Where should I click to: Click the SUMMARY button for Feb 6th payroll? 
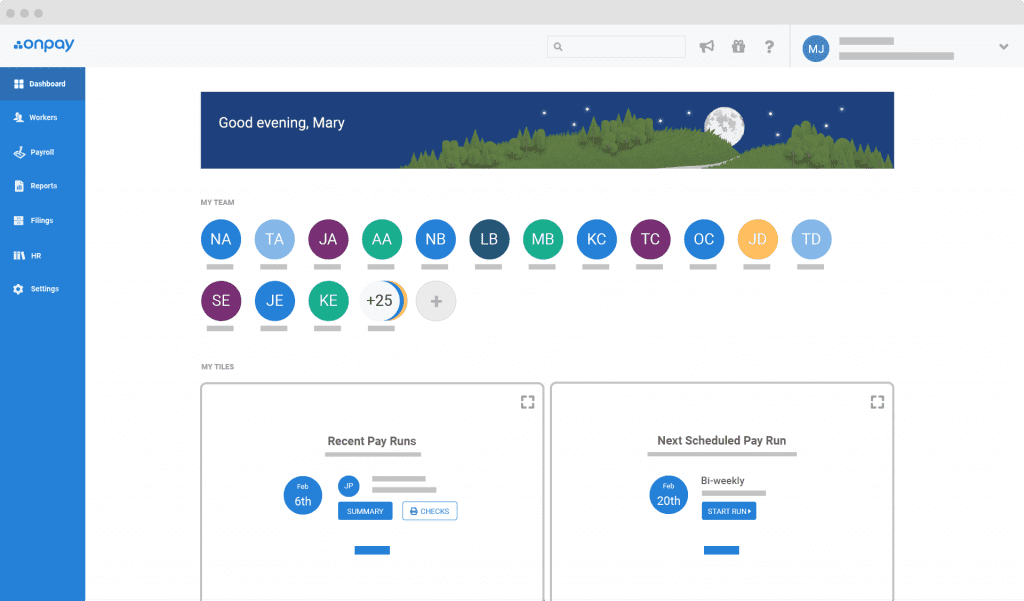point(364,510)
